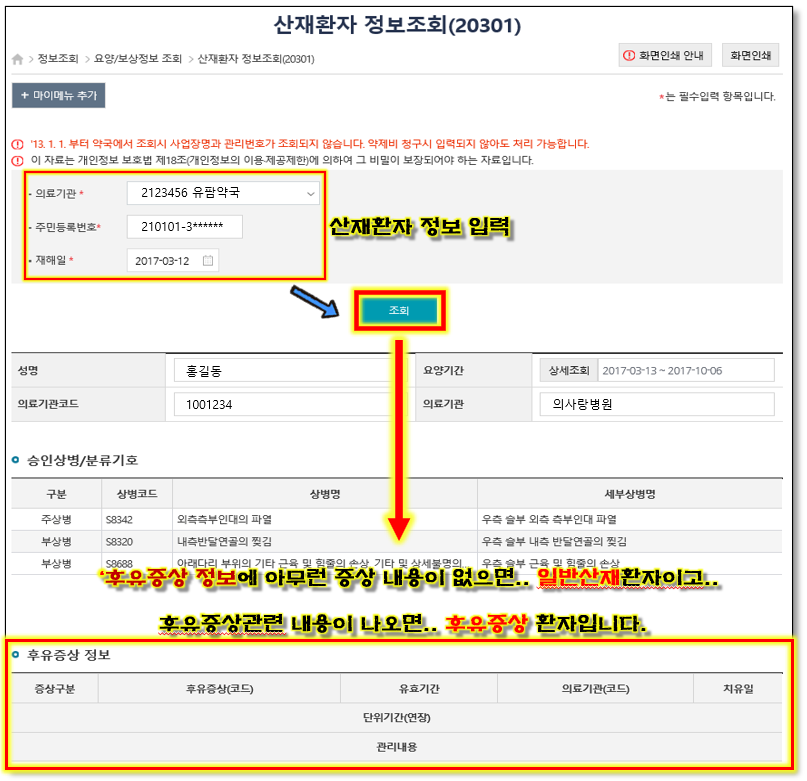Click the home icon in the breadcrumb

pos(17,59)
